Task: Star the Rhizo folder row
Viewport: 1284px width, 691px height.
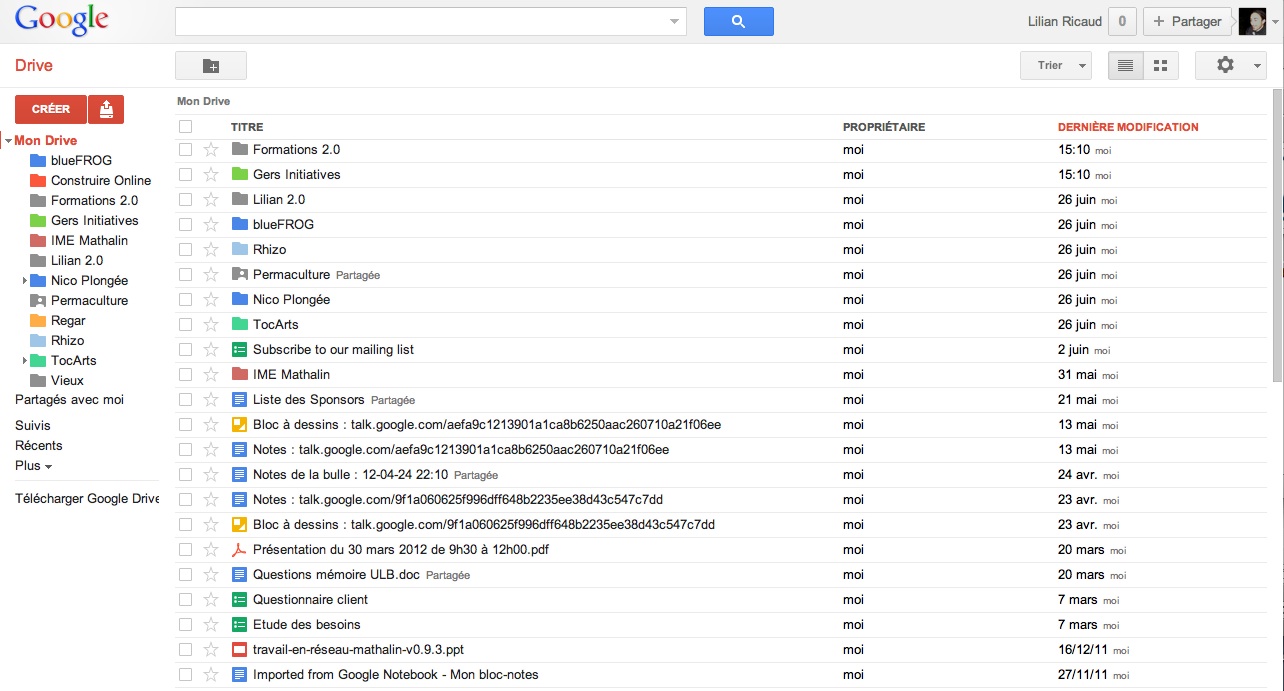Action: click(x=211, y=250)
